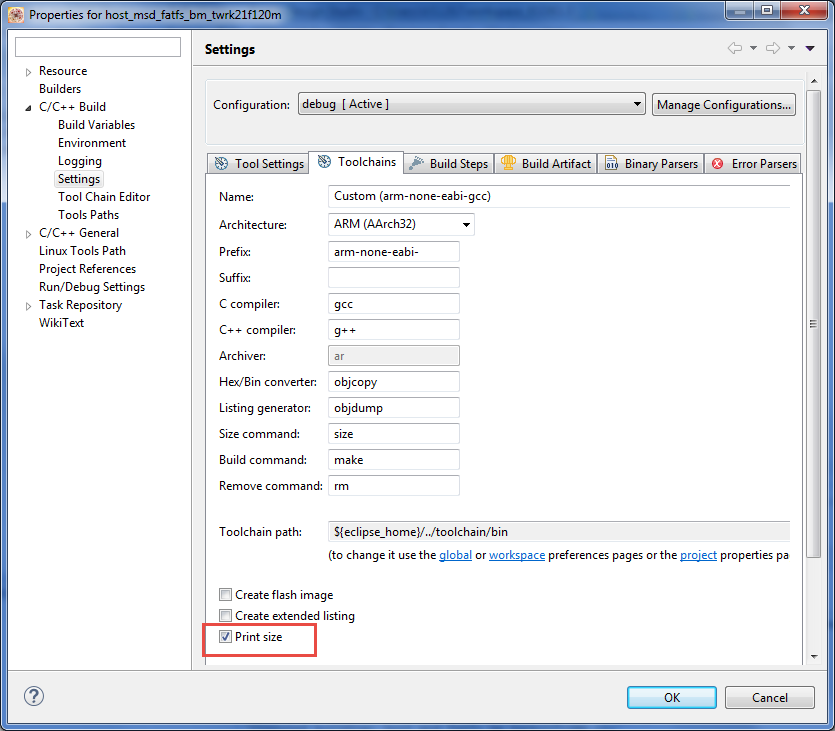Select Build Variables in the tree
The height and width of the screenshot is (731, 835).
pyautogui.click(x=96, y=125)
